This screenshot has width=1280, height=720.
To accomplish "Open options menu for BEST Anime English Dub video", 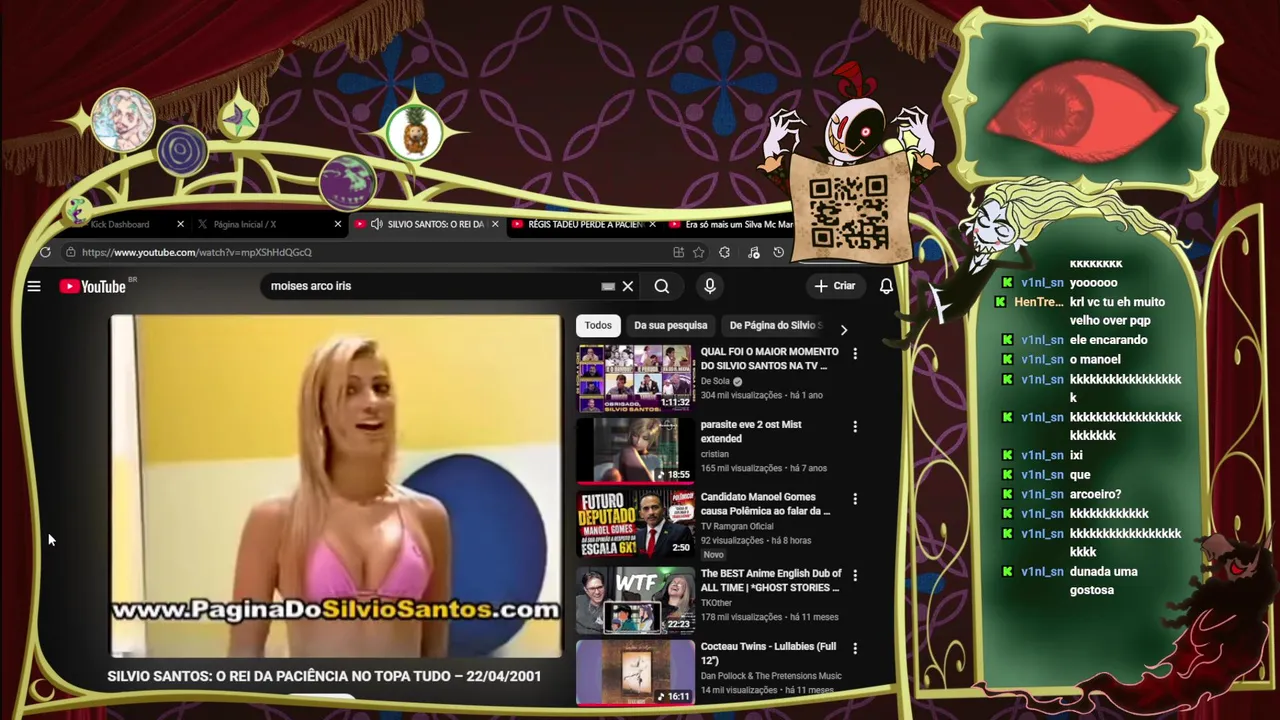I will click(x=855, y=576).
